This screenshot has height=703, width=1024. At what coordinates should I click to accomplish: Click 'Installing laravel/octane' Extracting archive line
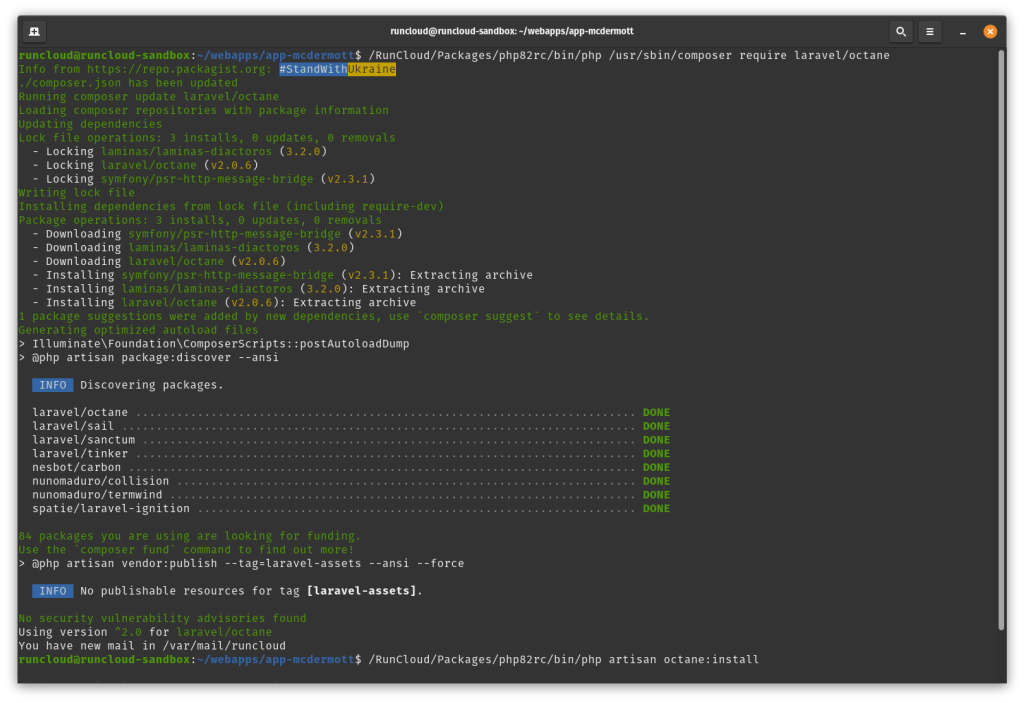[224, 302]
